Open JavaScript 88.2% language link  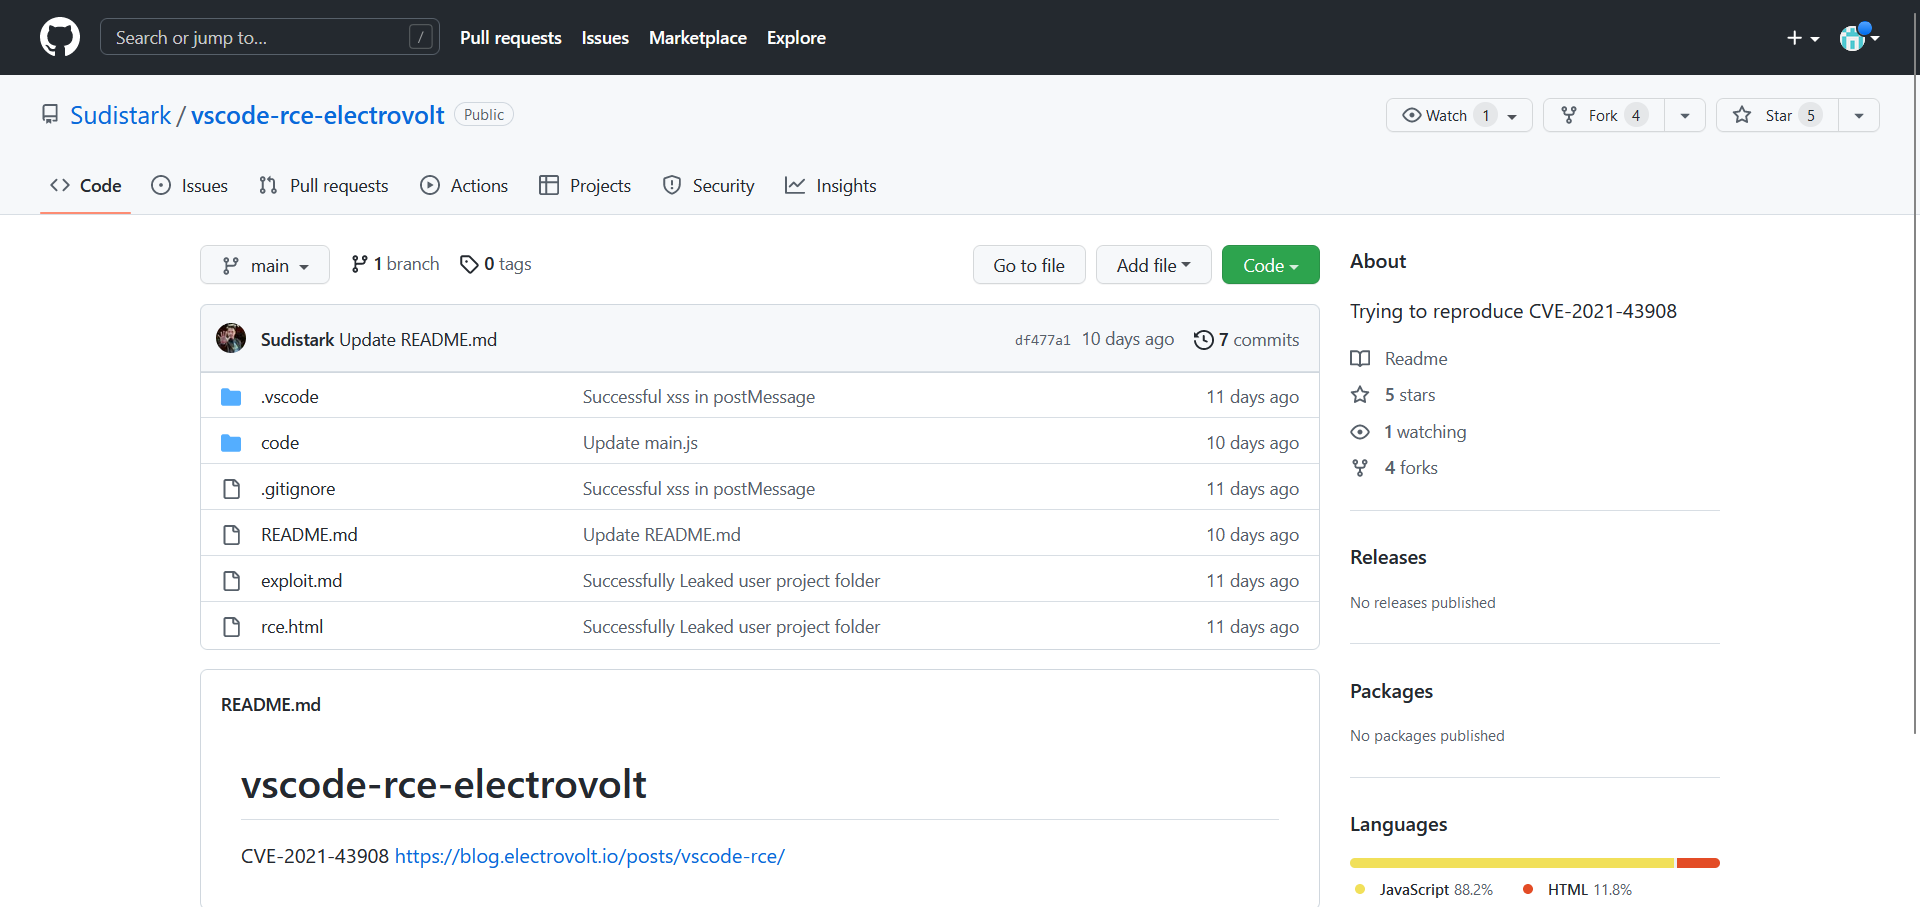click(x=1423, y=889)
